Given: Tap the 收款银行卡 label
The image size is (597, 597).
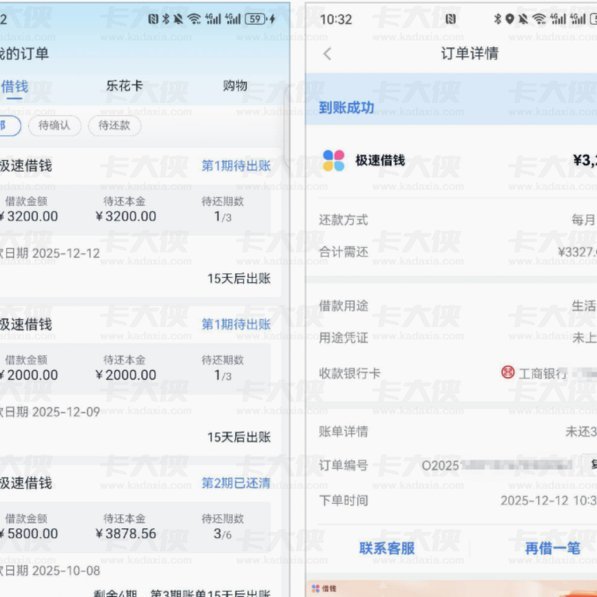Looking at the screenshot, I should [350, 373].
